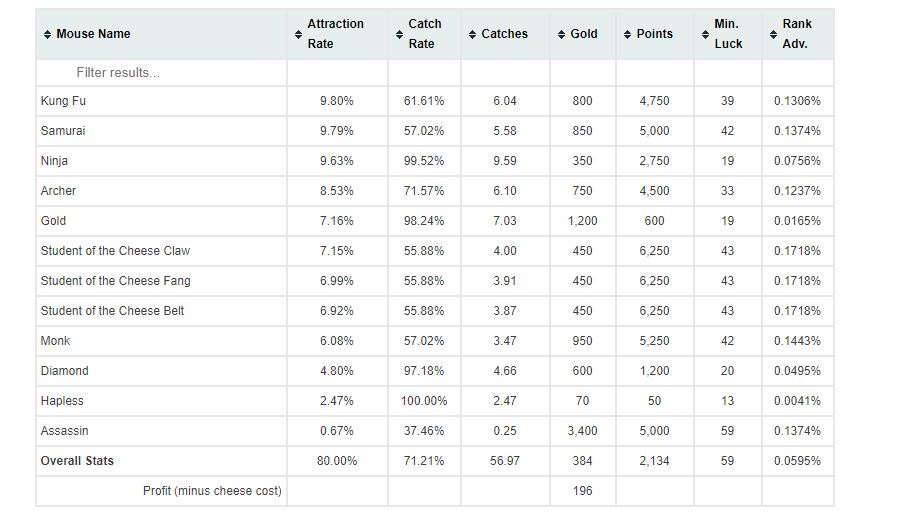This screenshot has height=530, width=903.
Task: Sort by Catch Rate arrow icon
Action: click(399, 35)
